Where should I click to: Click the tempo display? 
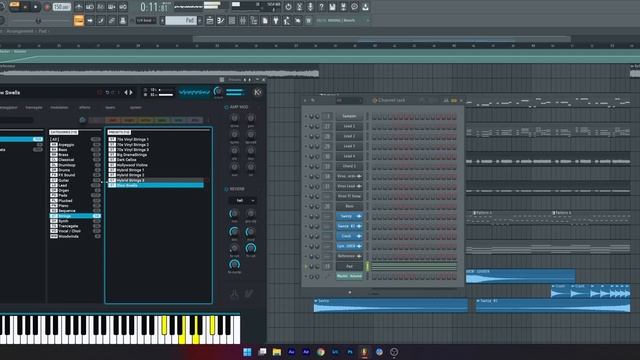[62, 7]
